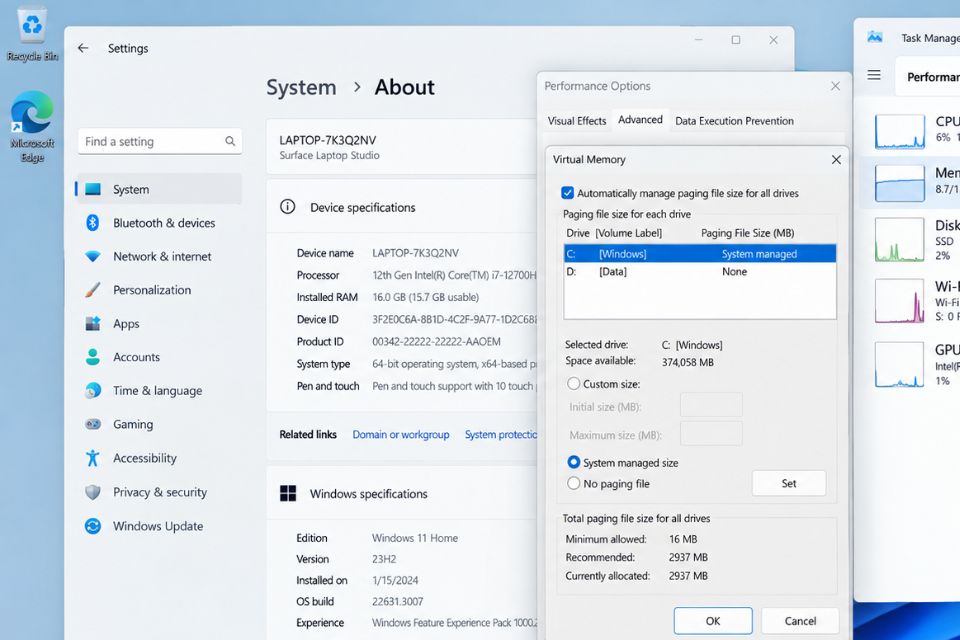
Task: Click Installed RAM 16.0 GB value
Action: click(425, 297)
